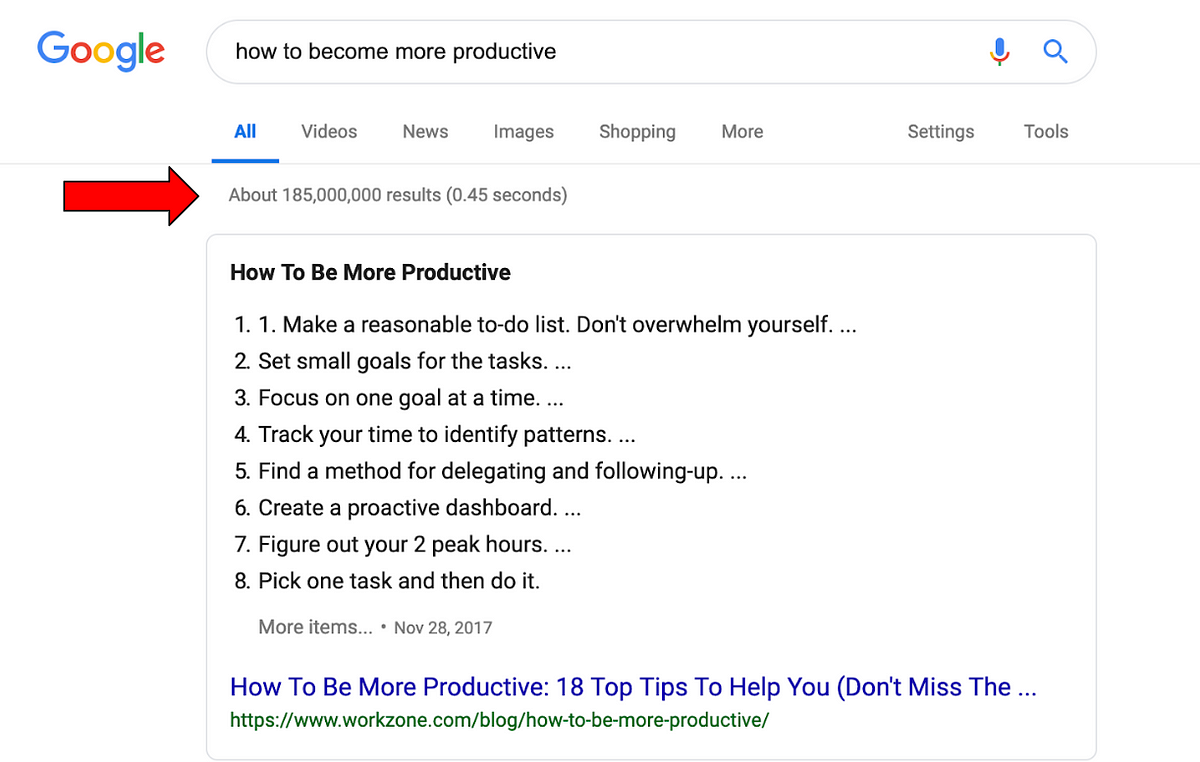The image size is (1200, 762).
Task: Click the microphone voice search icon
Action: coord(999,51)
